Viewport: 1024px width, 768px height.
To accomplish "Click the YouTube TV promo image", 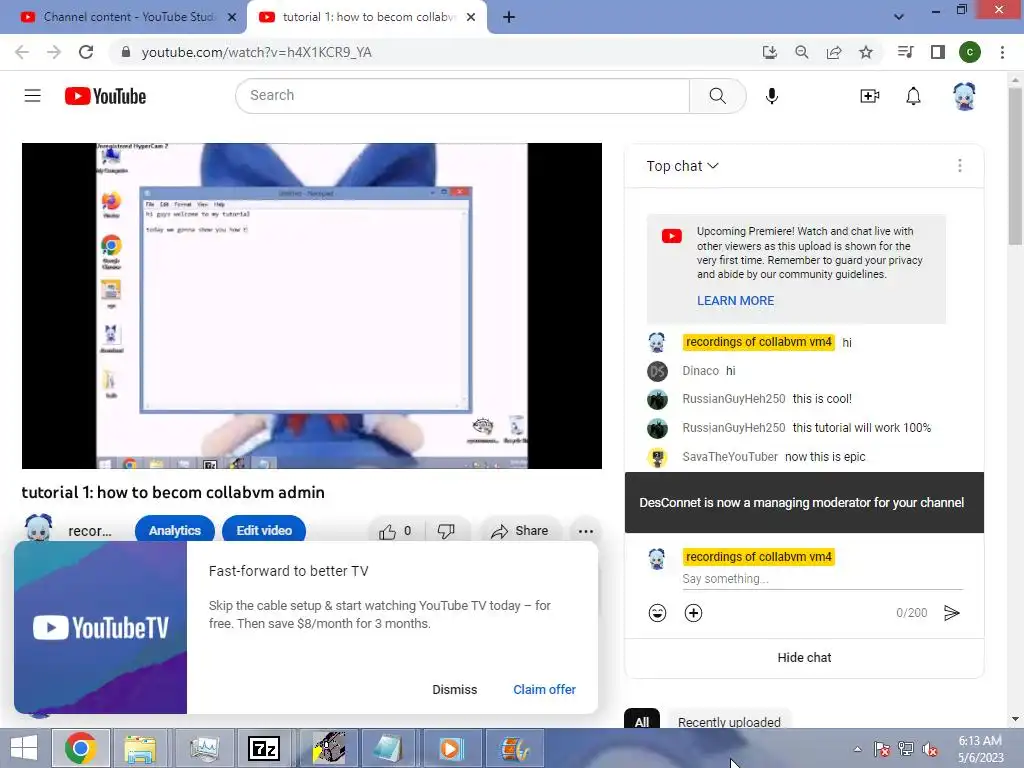I will point(101,627).
